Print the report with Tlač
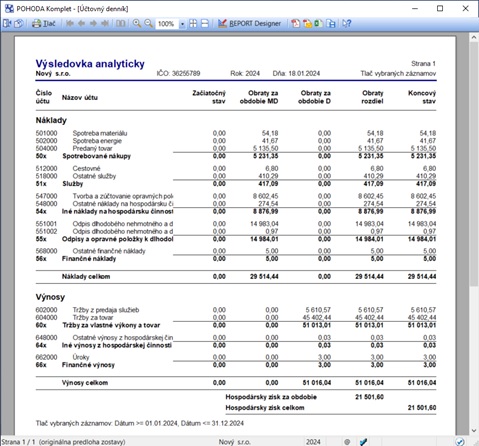This screenshot has width=479, height=446. click(44, 23)
